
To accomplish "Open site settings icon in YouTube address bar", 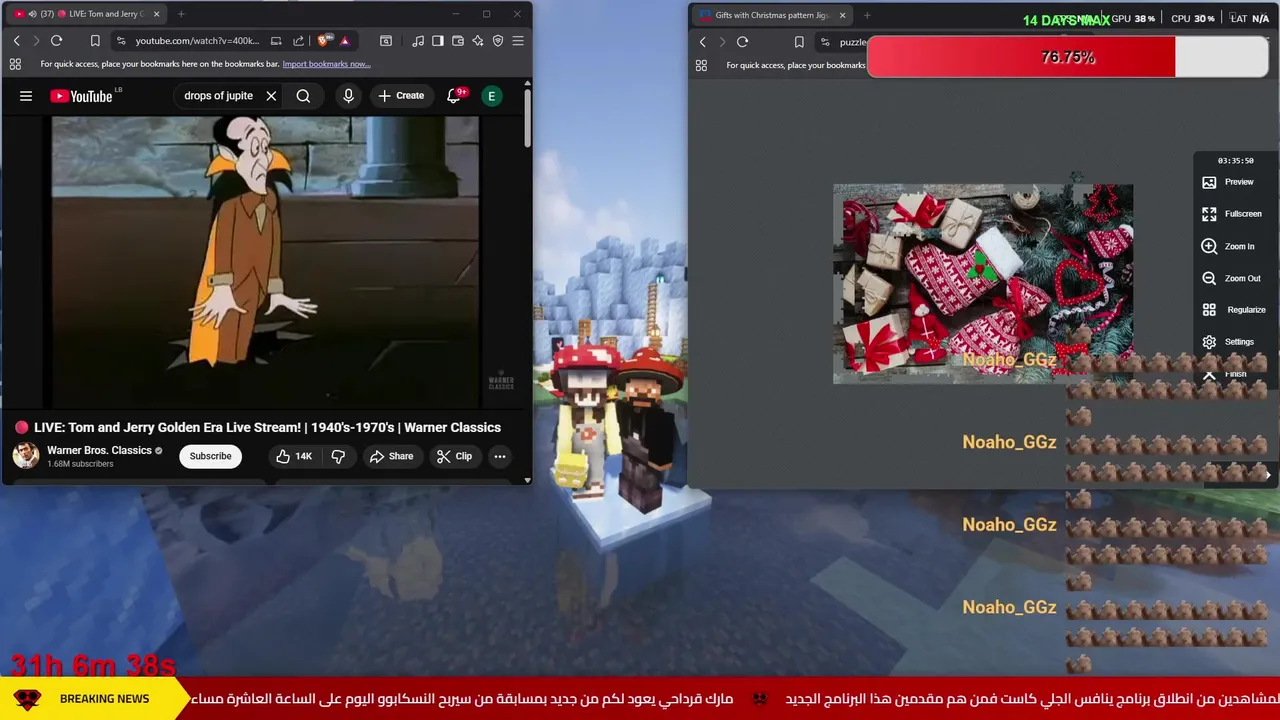I will [121, 41].
